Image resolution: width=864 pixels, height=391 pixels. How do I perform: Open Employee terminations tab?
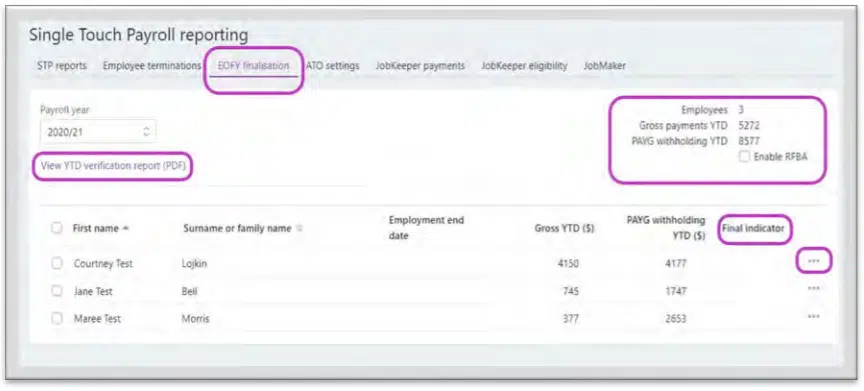click(x=152, y=66)
